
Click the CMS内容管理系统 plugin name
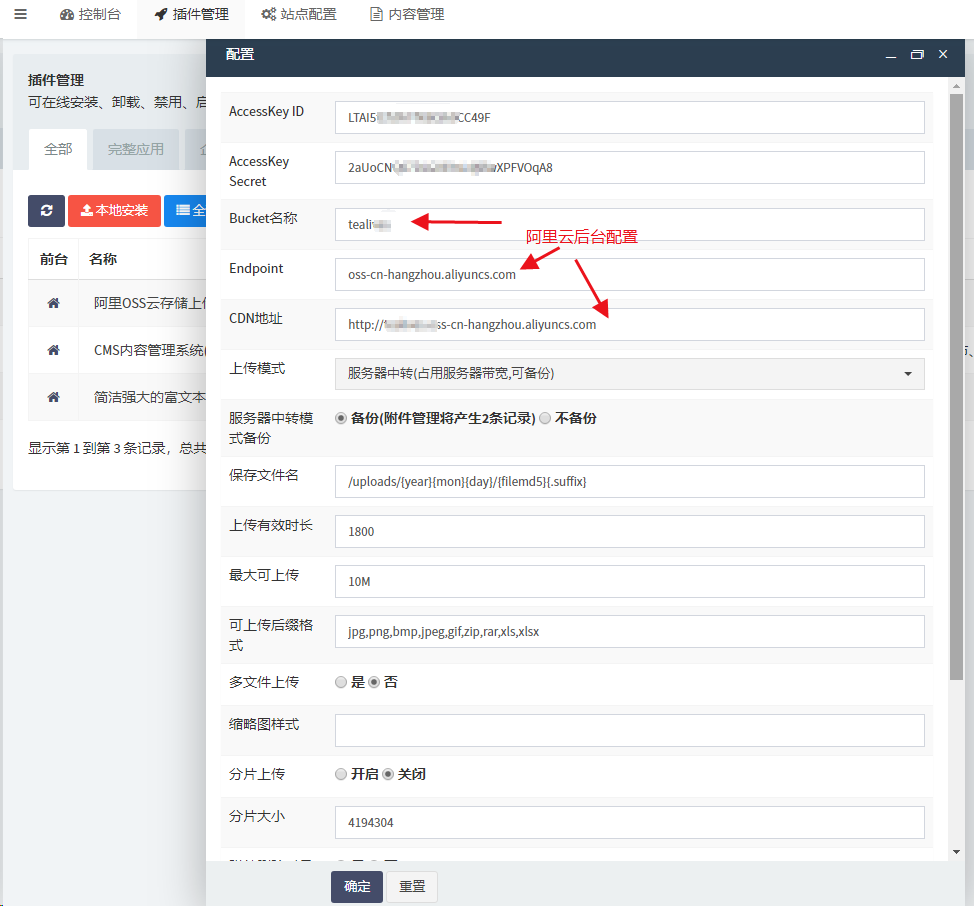tap(150, 350)
